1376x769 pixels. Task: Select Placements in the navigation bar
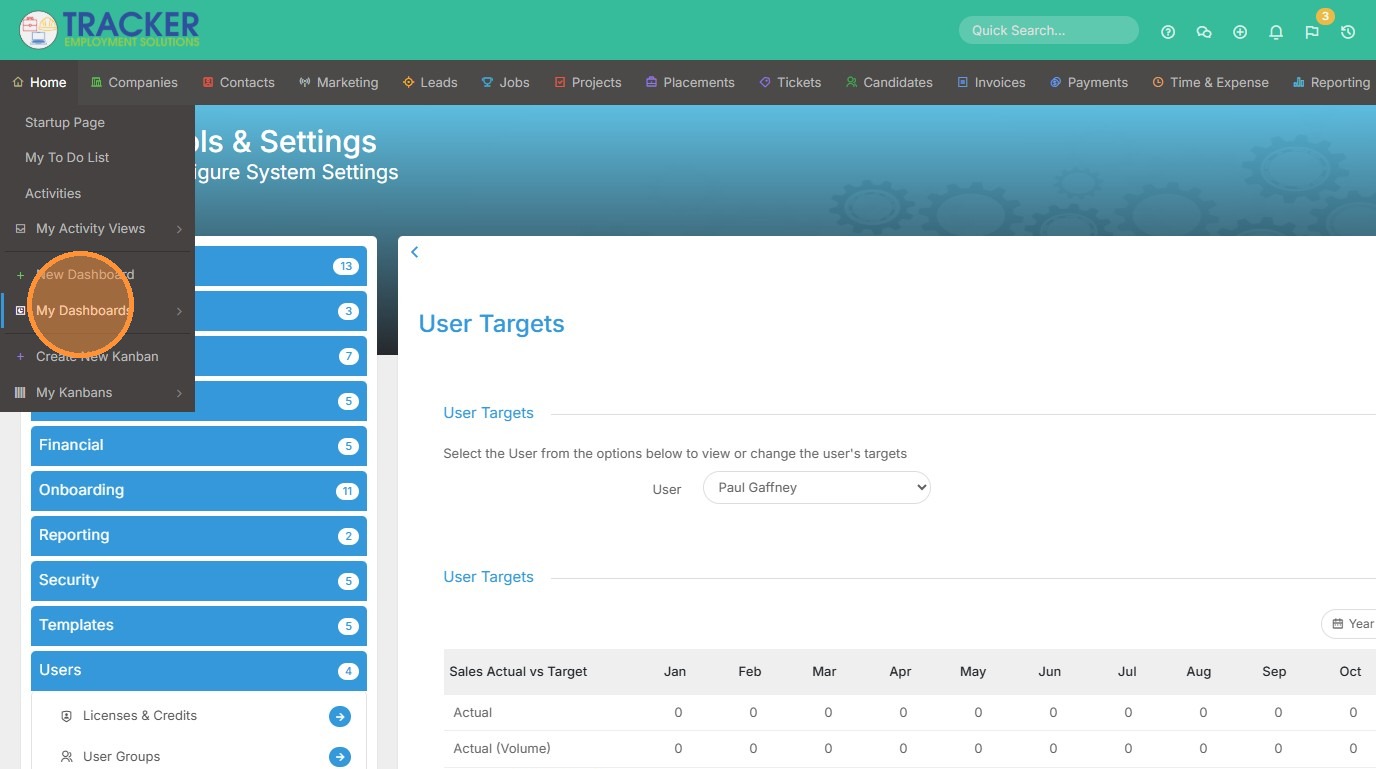click(x=690, y=82)
